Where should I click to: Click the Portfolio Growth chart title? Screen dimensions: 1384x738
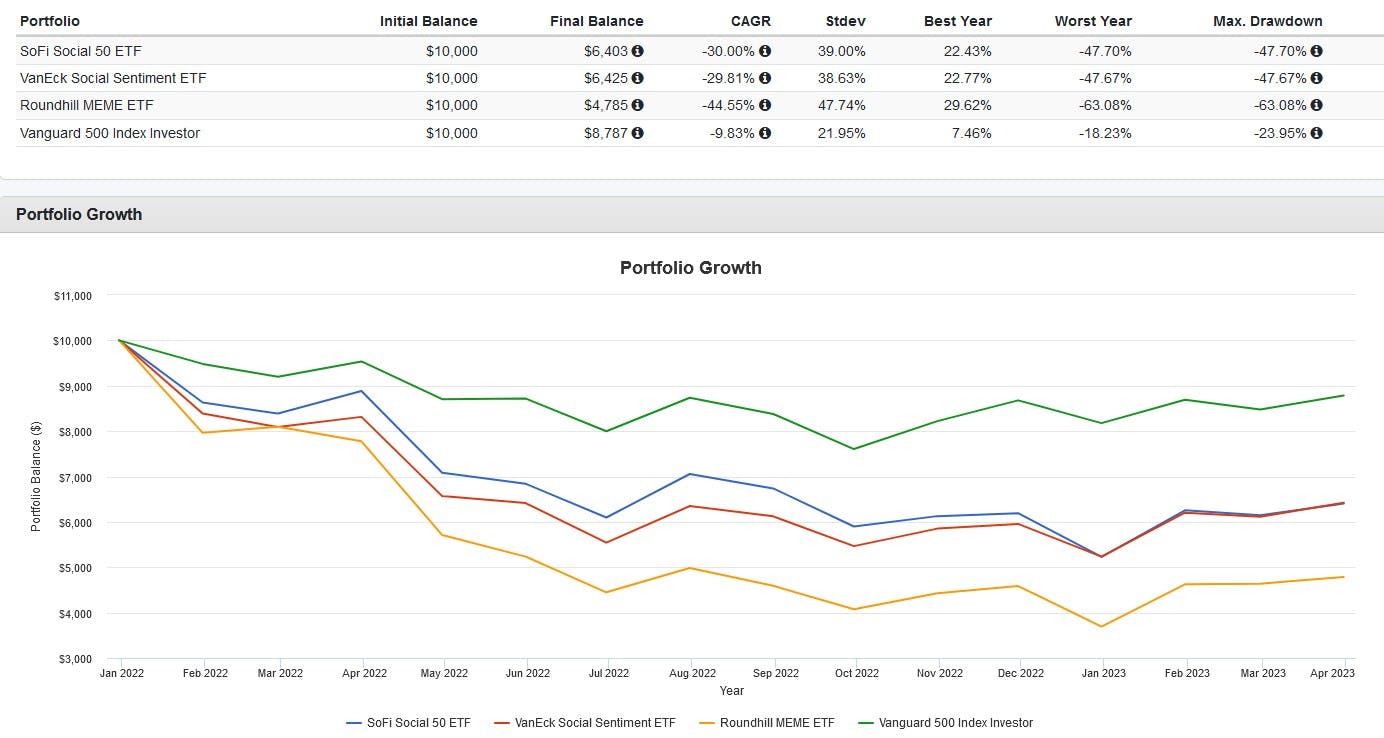pos(691,268)
